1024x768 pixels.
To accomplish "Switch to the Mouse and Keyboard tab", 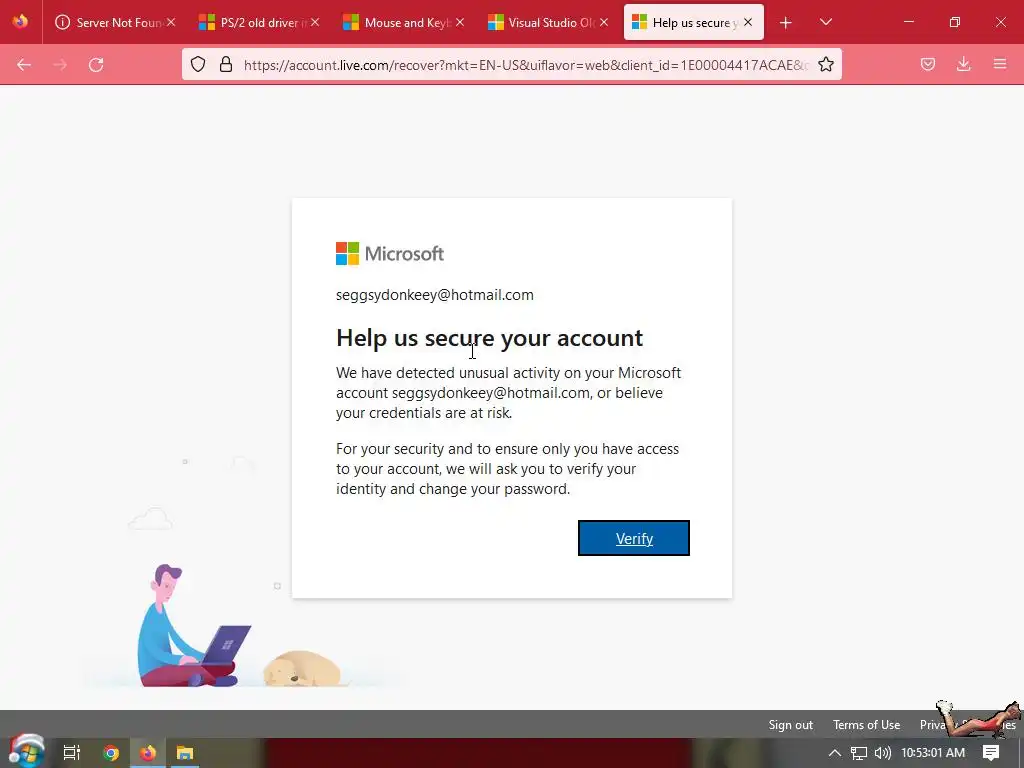I will click(x=403, y=22).
